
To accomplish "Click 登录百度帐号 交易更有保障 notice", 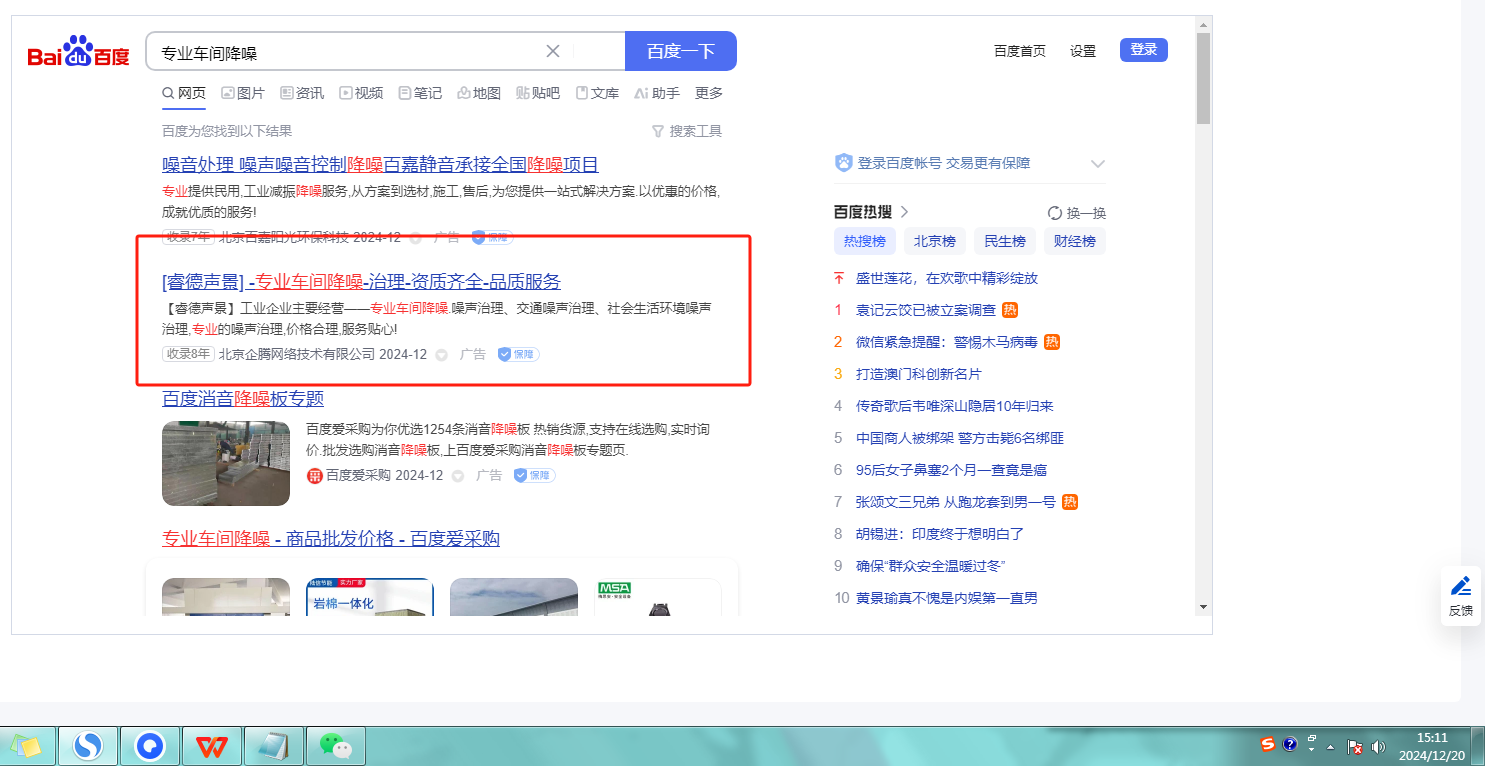I will [944, 163].
